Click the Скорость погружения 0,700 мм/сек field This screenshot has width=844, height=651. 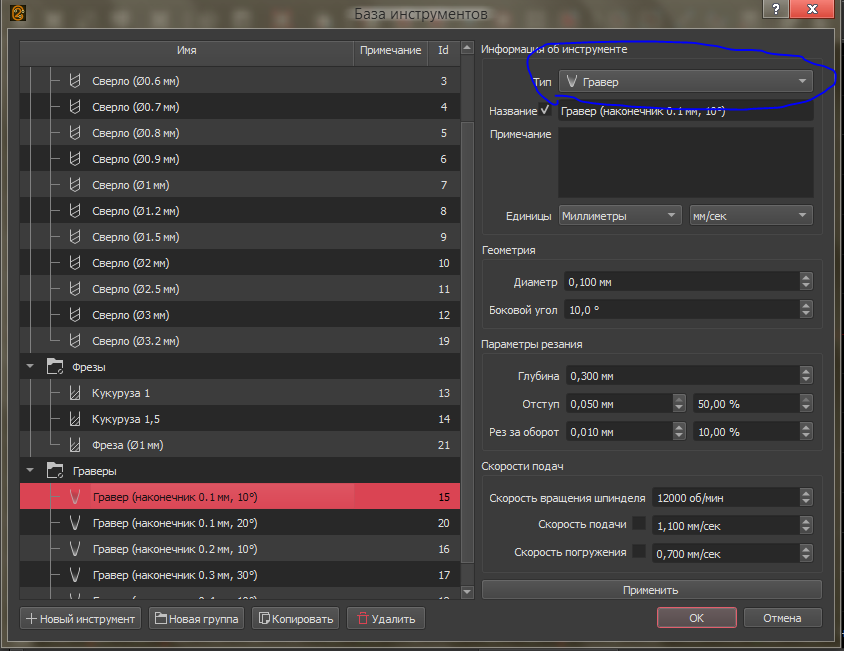pyautogui.click(x=726, y=554)
